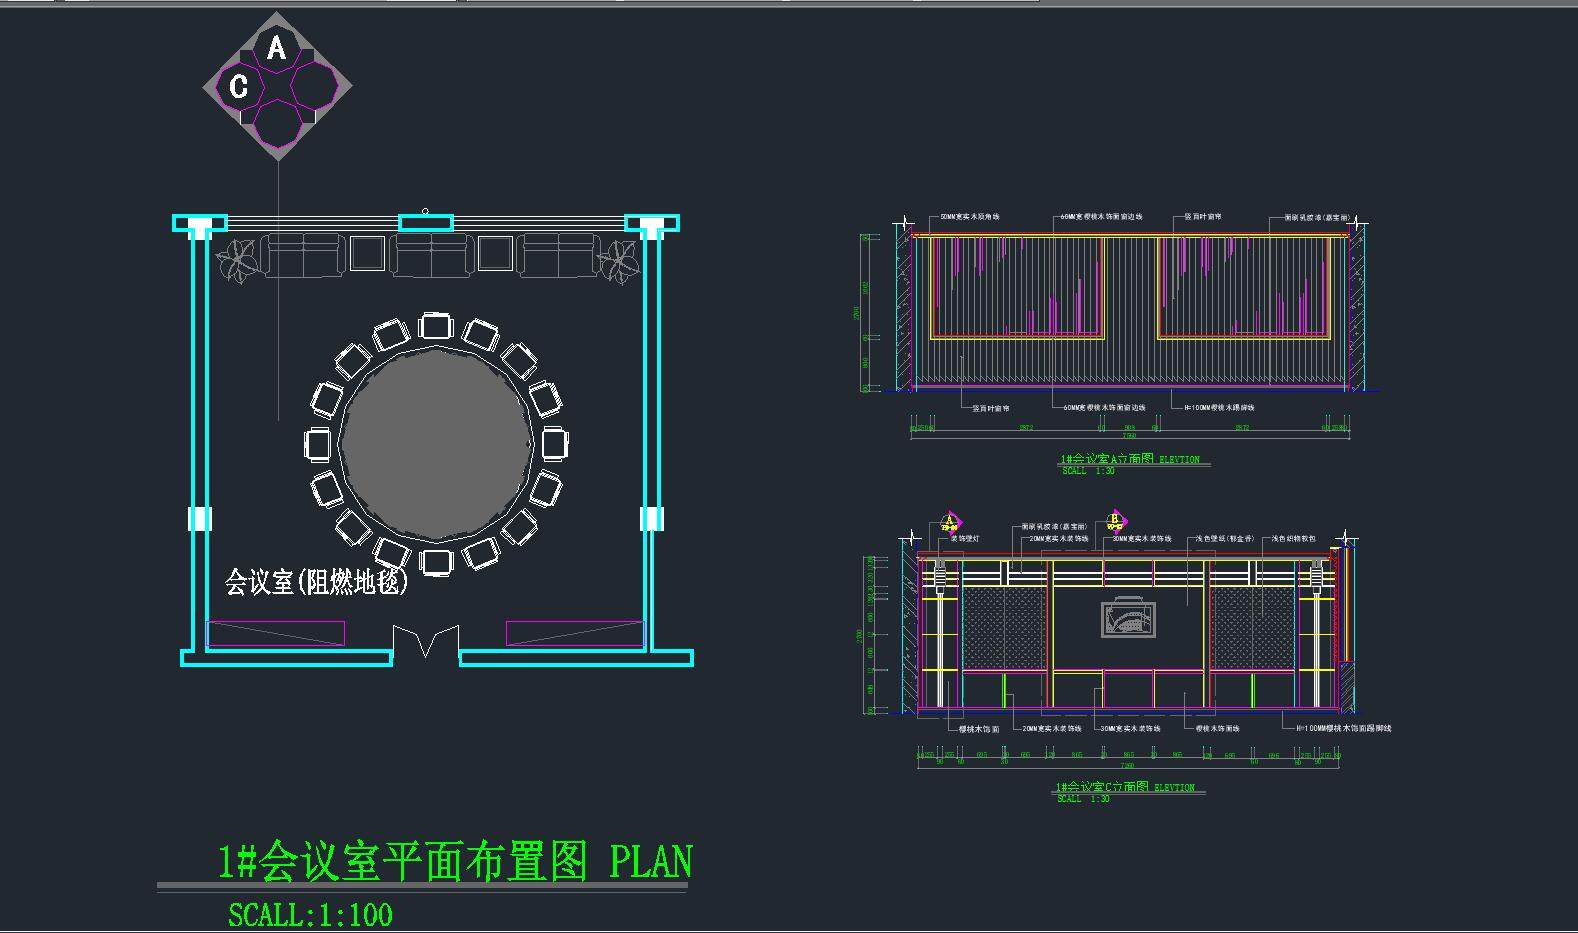Click the left magenta cabinet near the door
This screenshot has width=1578, height=933.
[275, 633]
